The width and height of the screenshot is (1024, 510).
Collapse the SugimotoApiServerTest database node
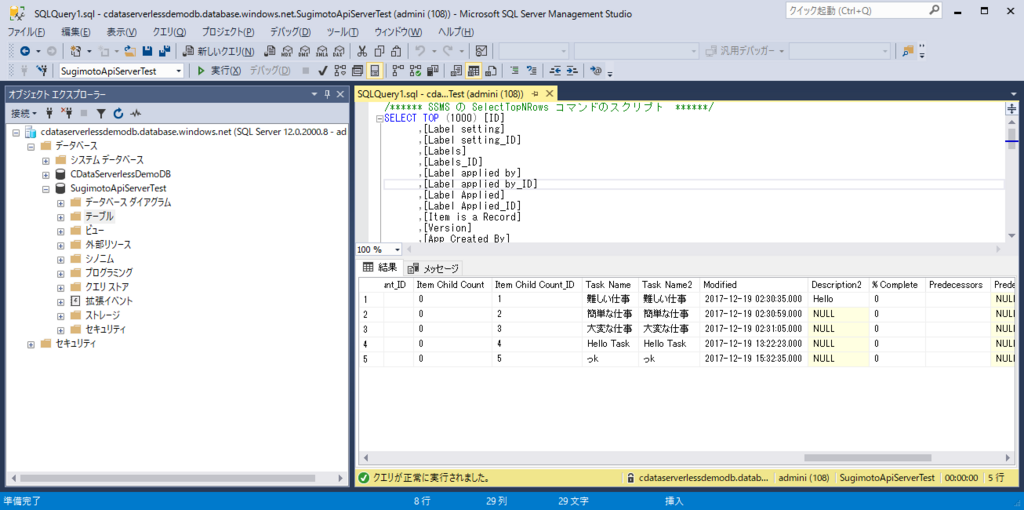point(46,188)
